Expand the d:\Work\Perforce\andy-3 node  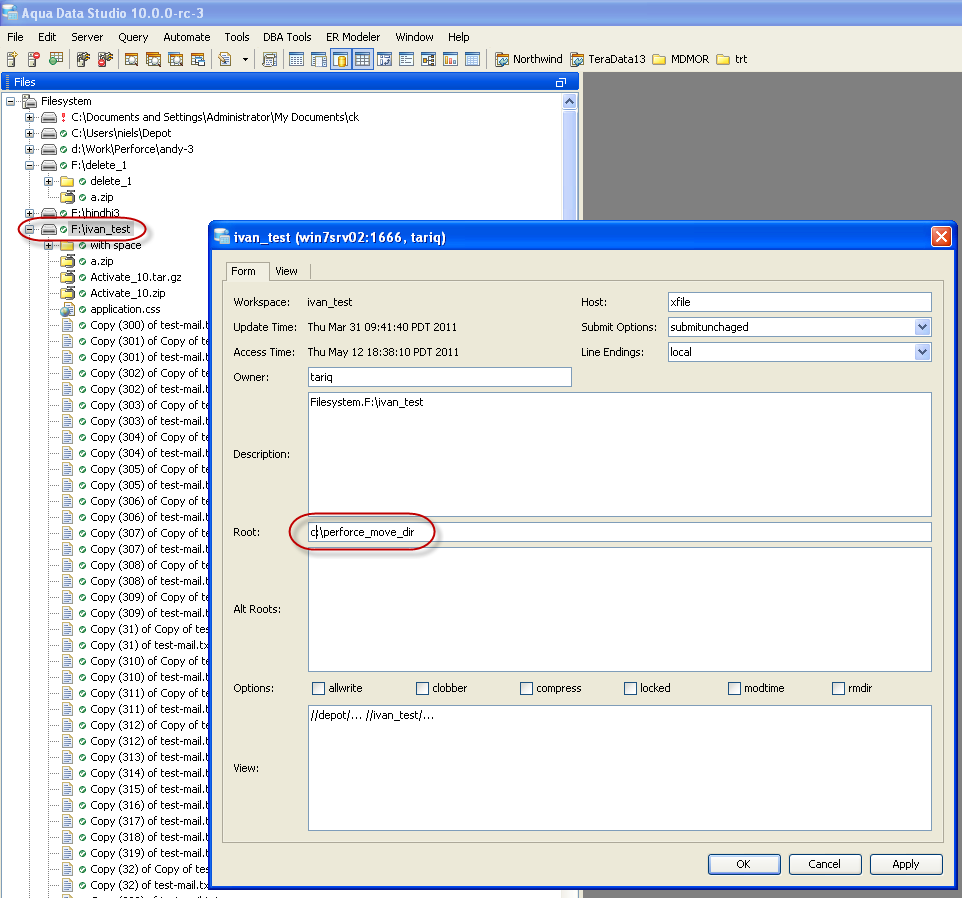(x=29, y=149)
